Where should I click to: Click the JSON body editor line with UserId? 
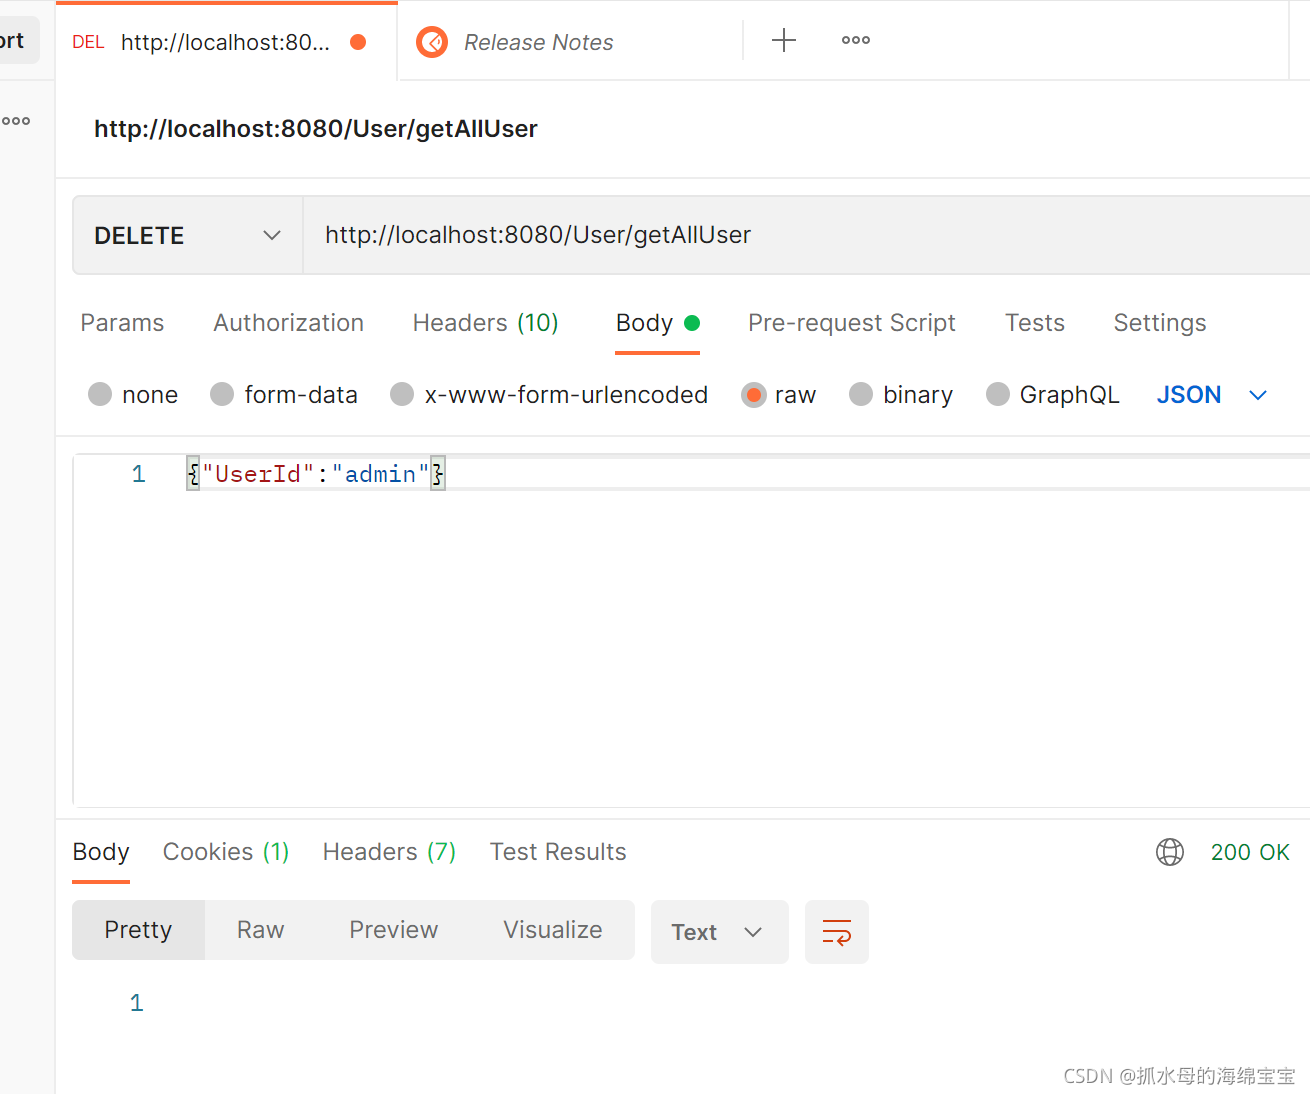316,474
